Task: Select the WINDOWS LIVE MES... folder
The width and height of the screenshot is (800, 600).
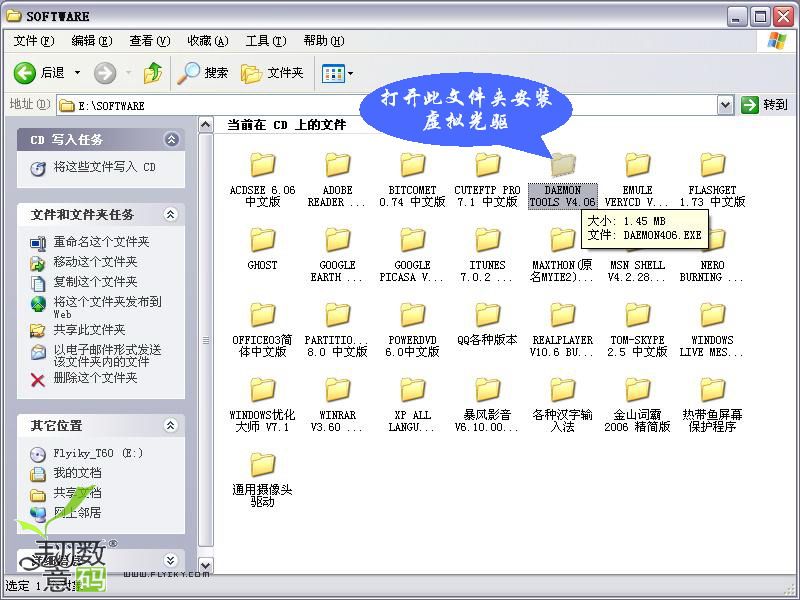Action: pos(712,330)
